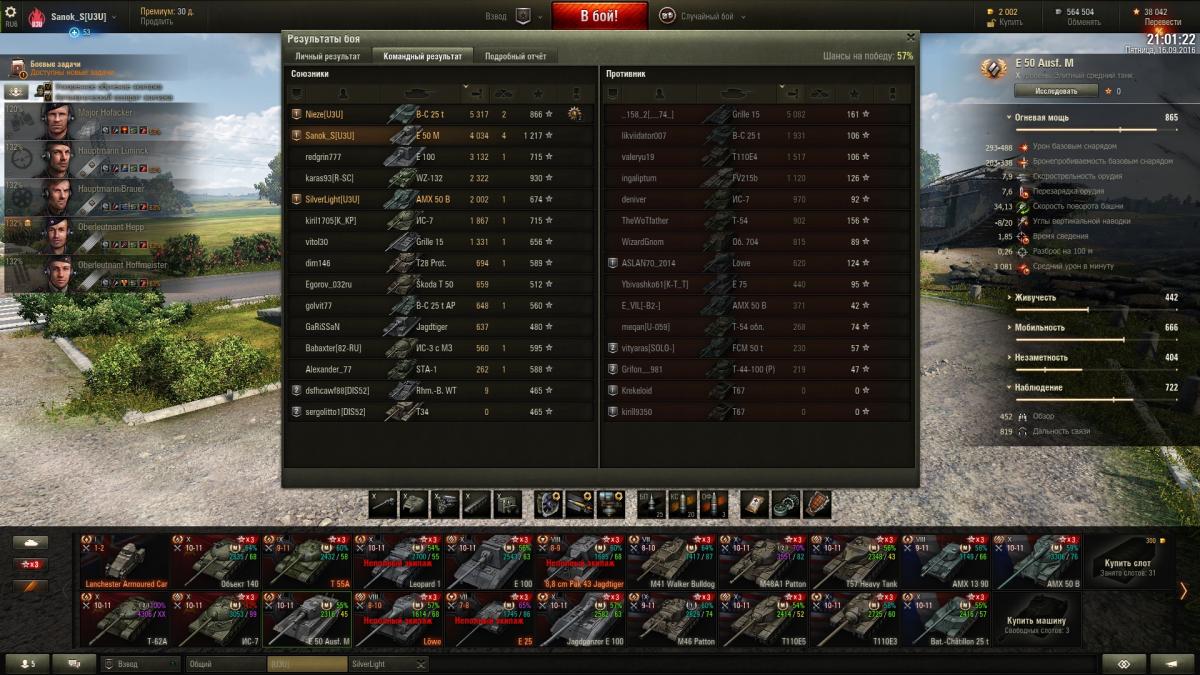Select Löwe tank in carousel

pyautogui.click(x=399, y=619)
